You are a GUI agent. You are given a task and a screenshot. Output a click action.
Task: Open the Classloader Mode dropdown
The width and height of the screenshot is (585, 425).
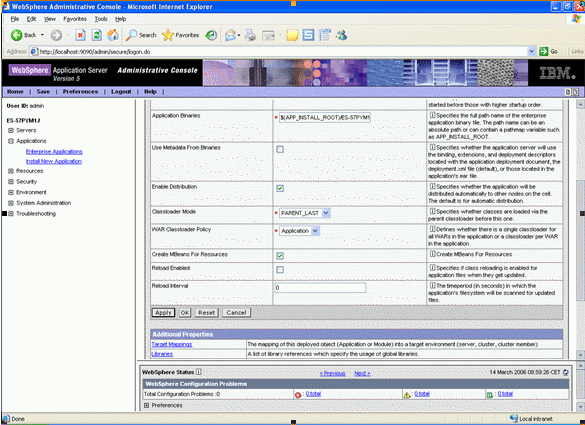(x=326, y=213)
